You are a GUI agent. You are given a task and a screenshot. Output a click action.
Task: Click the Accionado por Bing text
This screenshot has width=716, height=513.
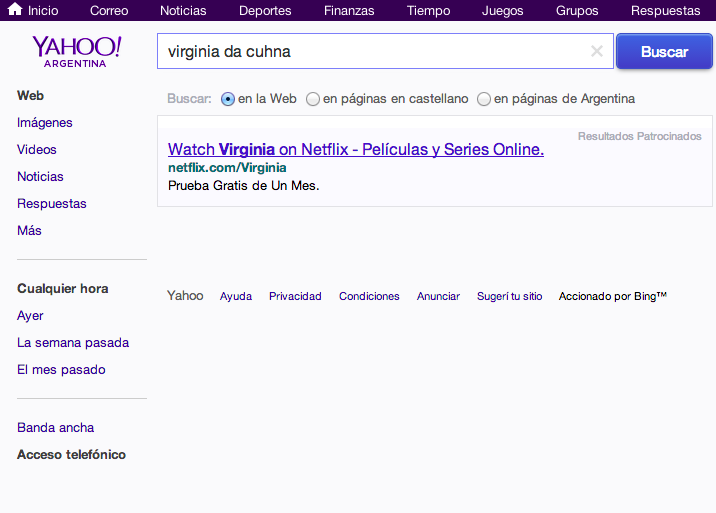pos(613,296)
